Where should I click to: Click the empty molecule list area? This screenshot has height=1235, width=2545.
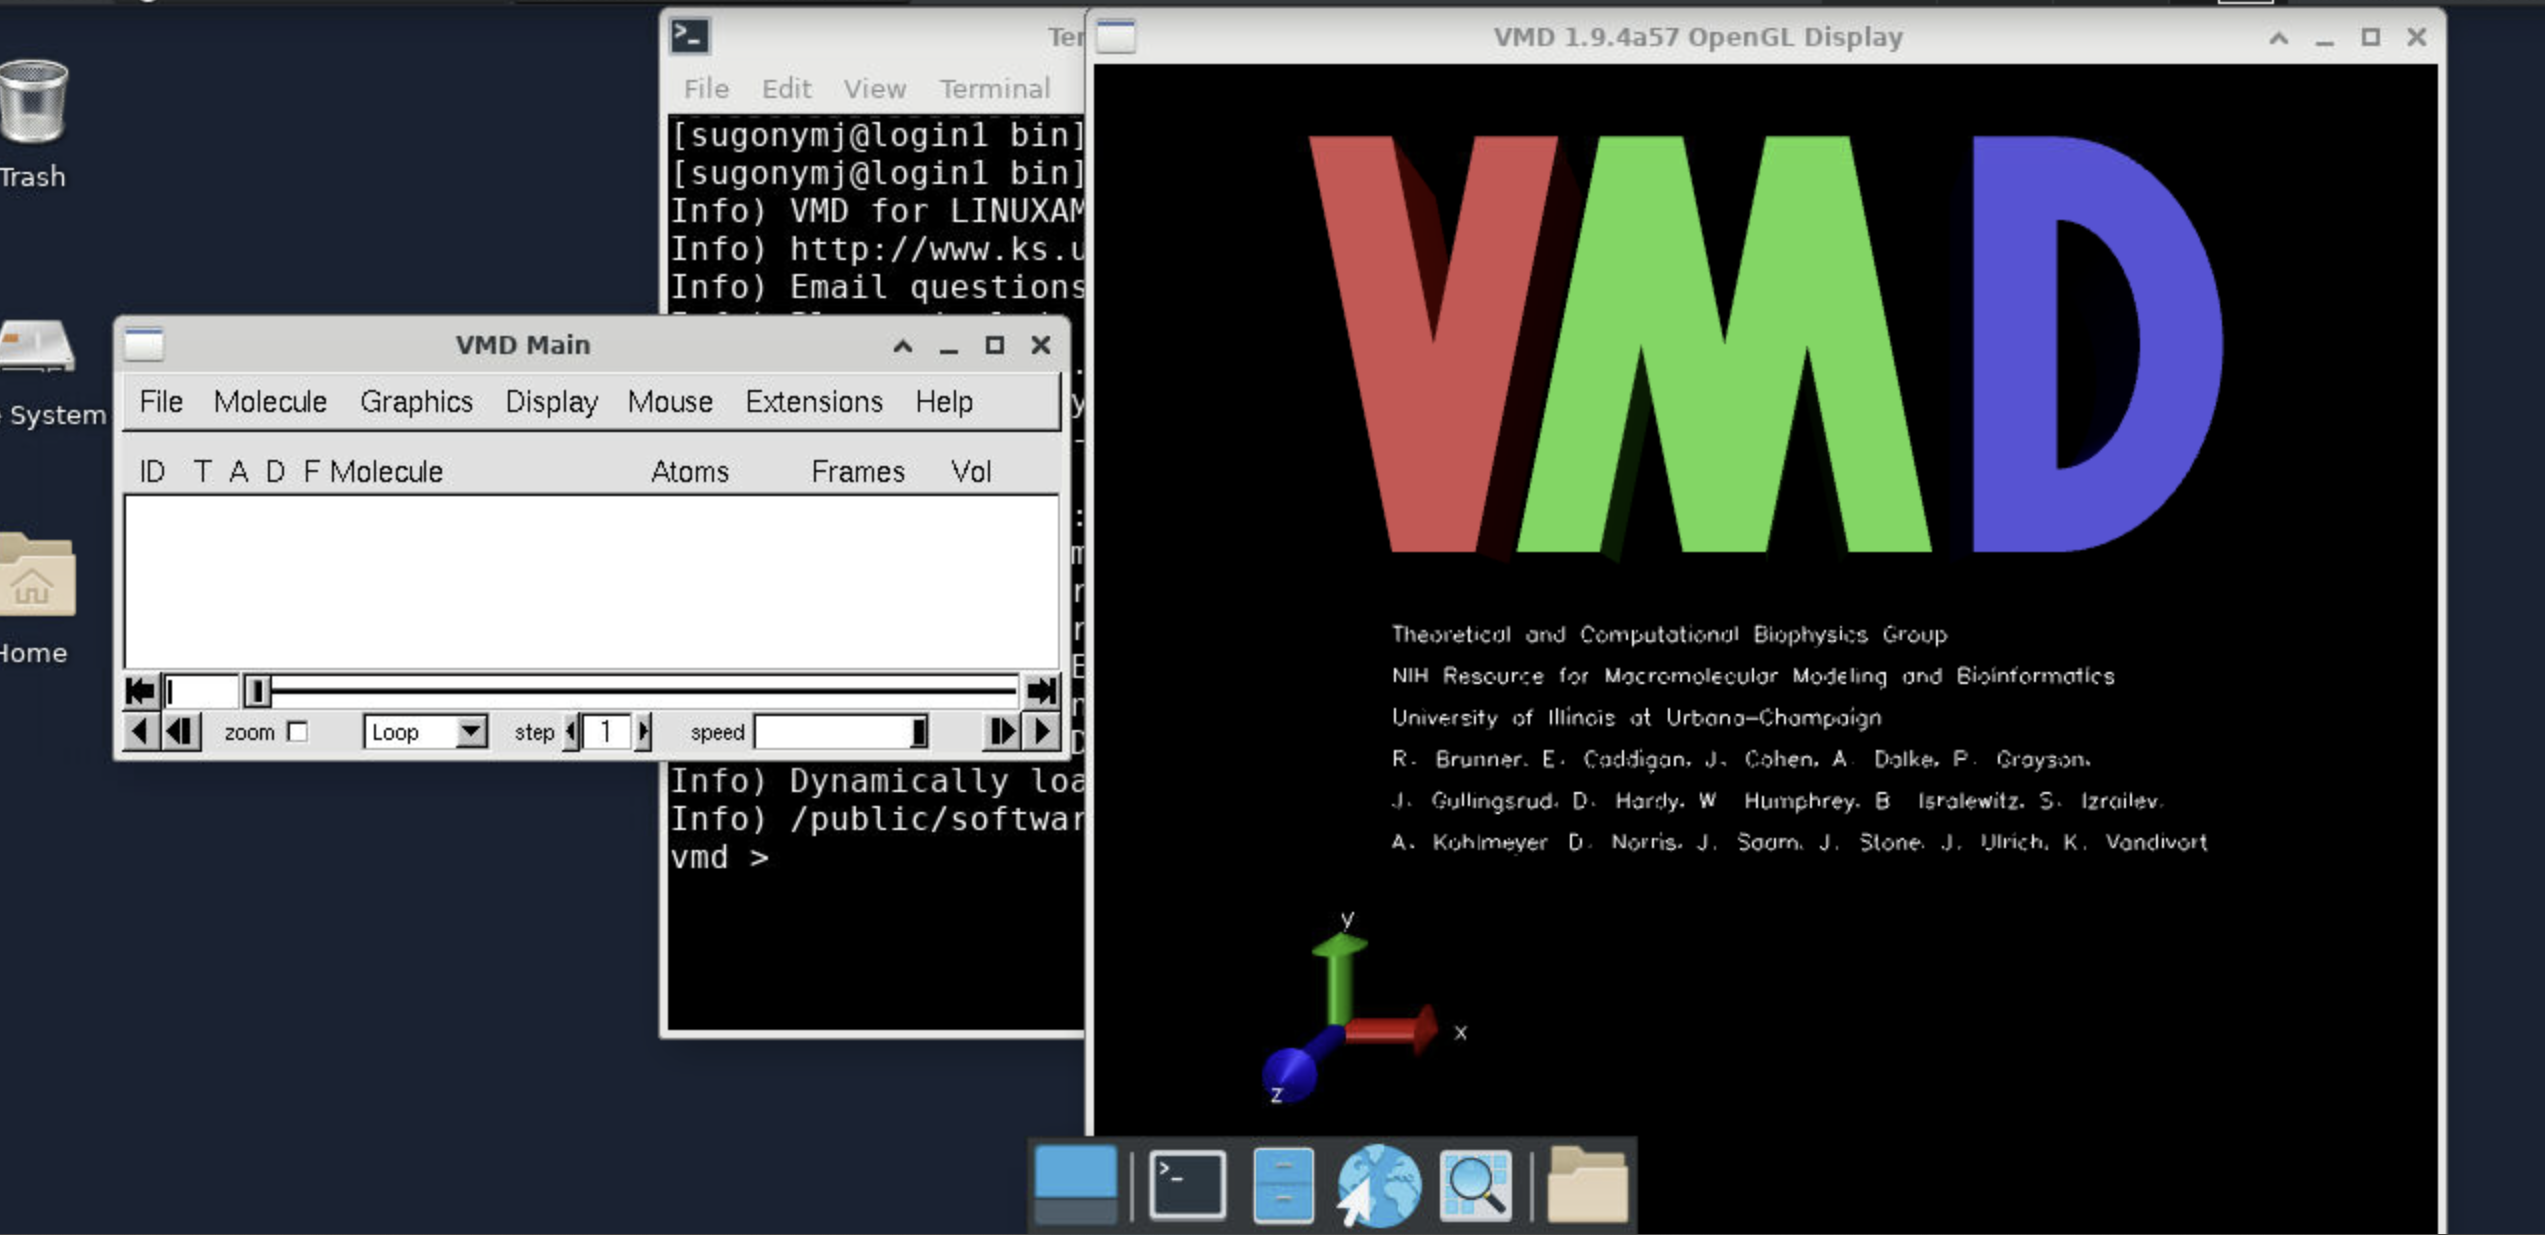(x=591, y=581)
